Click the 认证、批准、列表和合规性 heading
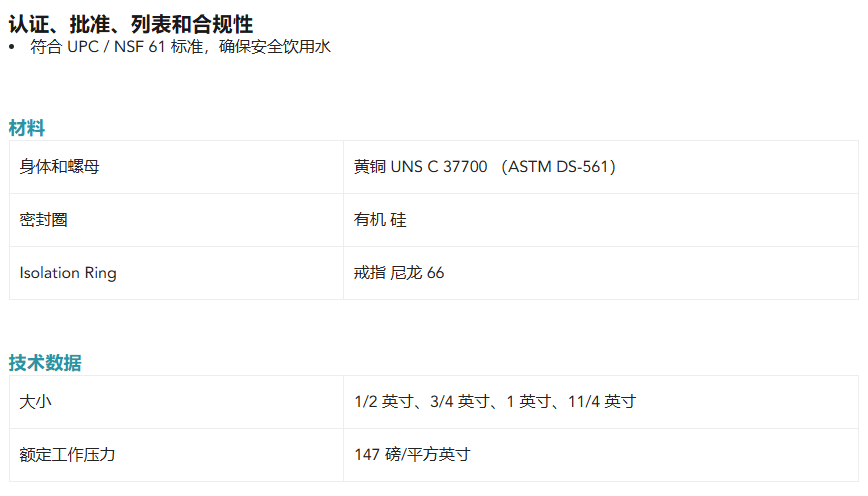The image size is (868, 496). (131, 24)
